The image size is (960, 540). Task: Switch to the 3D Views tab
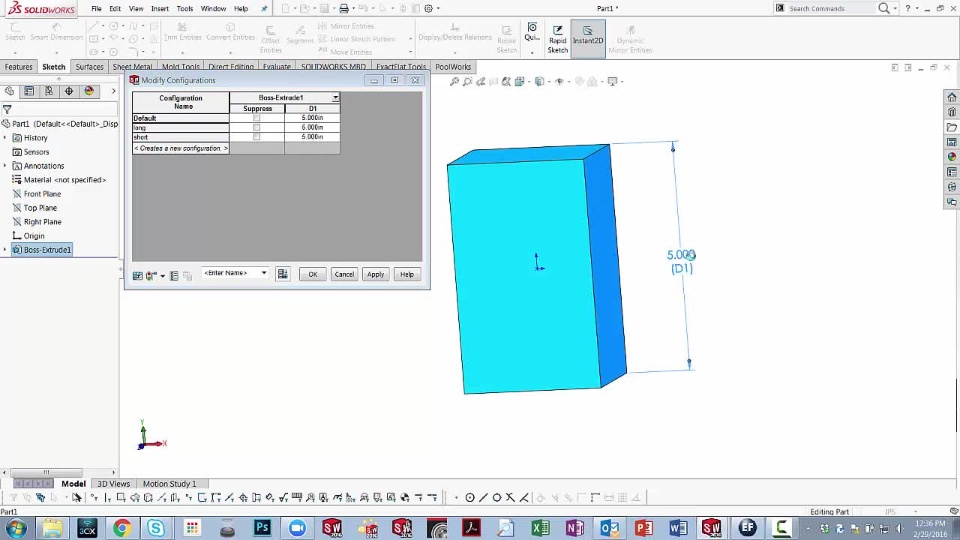click(113, 484)
